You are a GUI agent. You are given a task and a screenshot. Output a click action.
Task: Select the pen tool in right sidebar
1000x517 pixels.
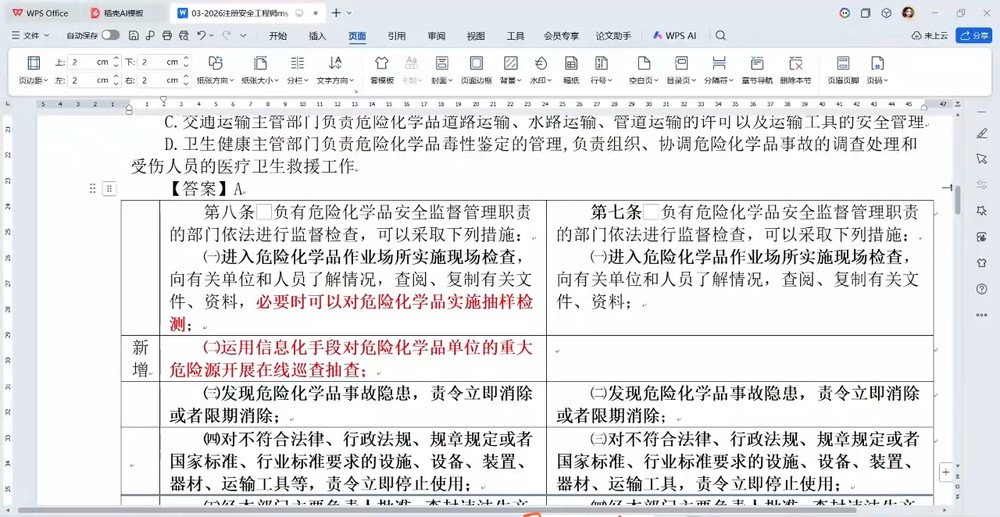[x=982, y=133]
